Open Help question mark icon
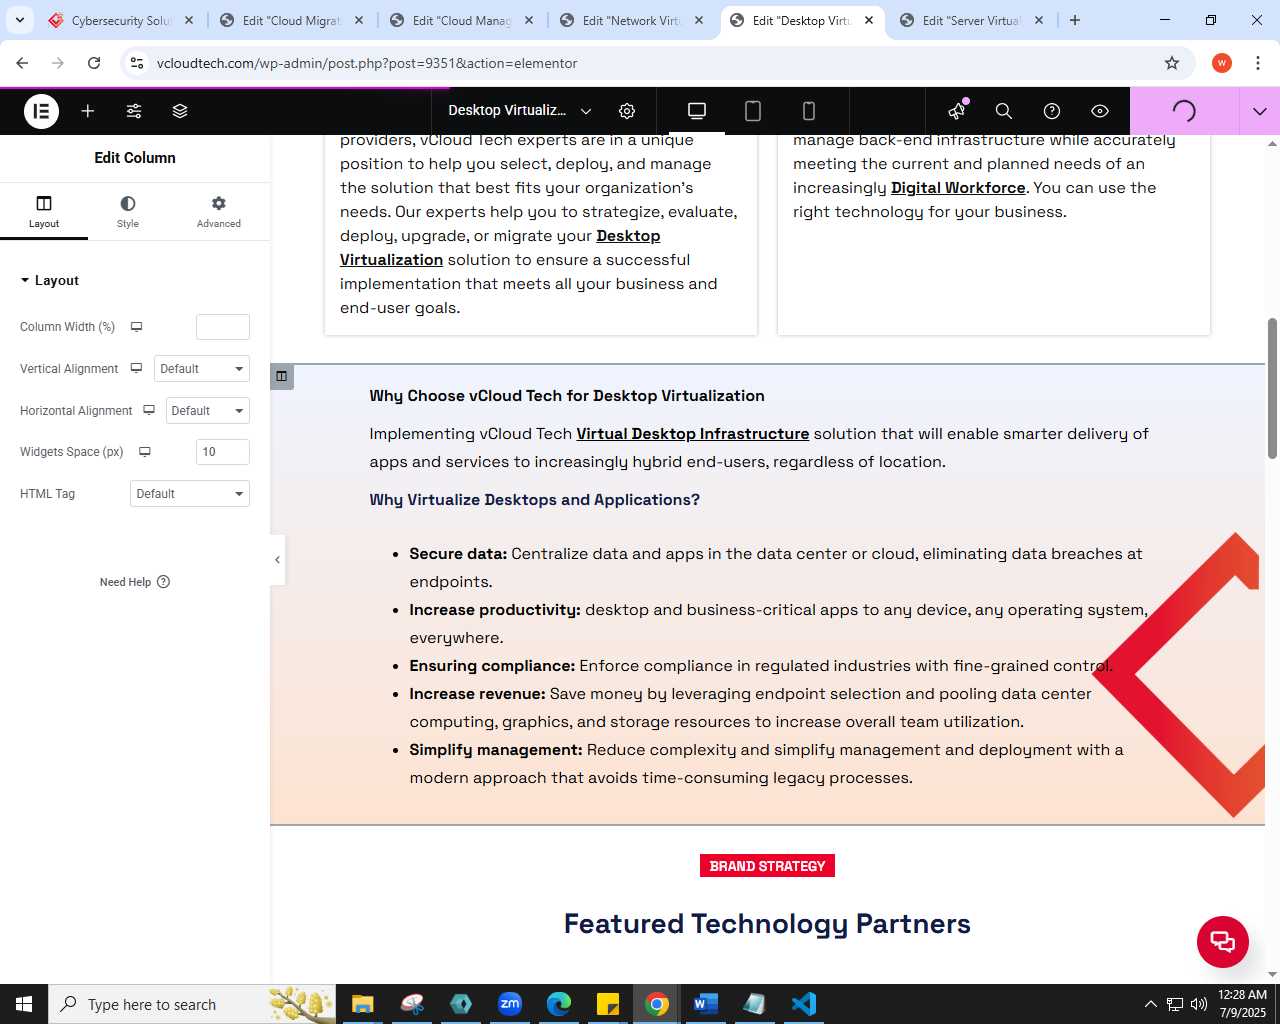Viewport: 1280px width, 1024px height. click(1052, 111)
